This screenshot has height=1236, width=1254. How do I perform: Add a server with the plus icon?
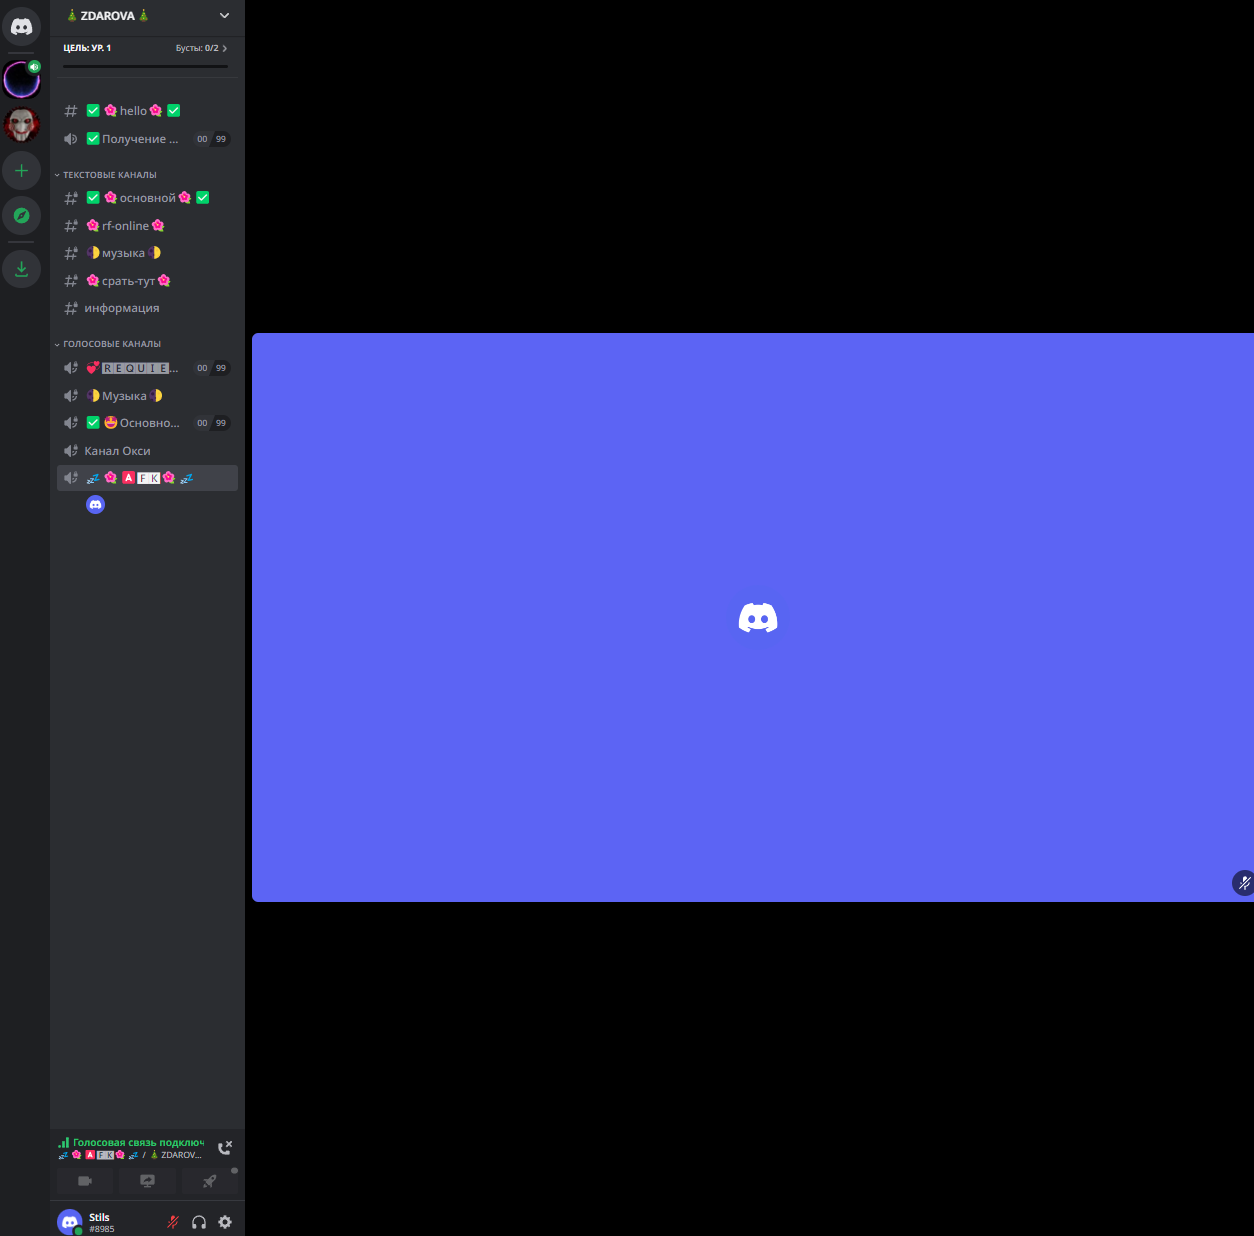[x=21, y=171]
